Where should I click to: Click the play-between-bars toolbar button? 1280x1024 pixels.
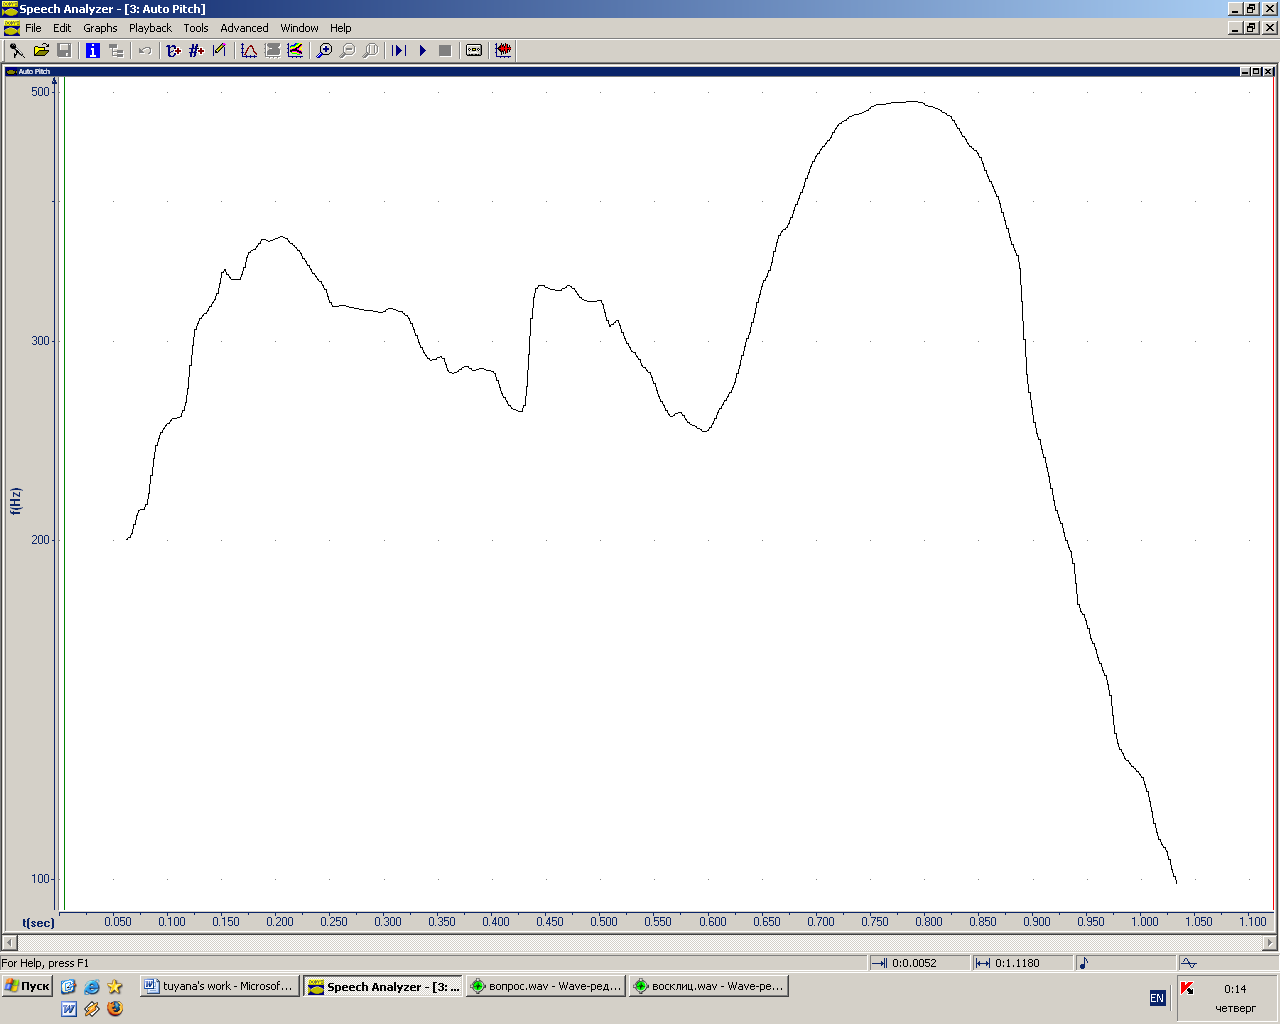399,50
